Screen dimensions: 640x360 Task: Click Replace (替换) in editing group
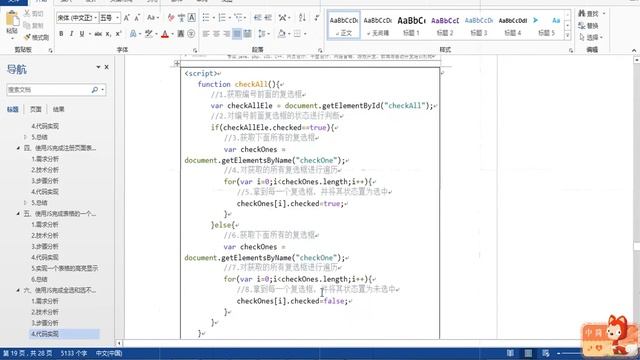point(588,25)
